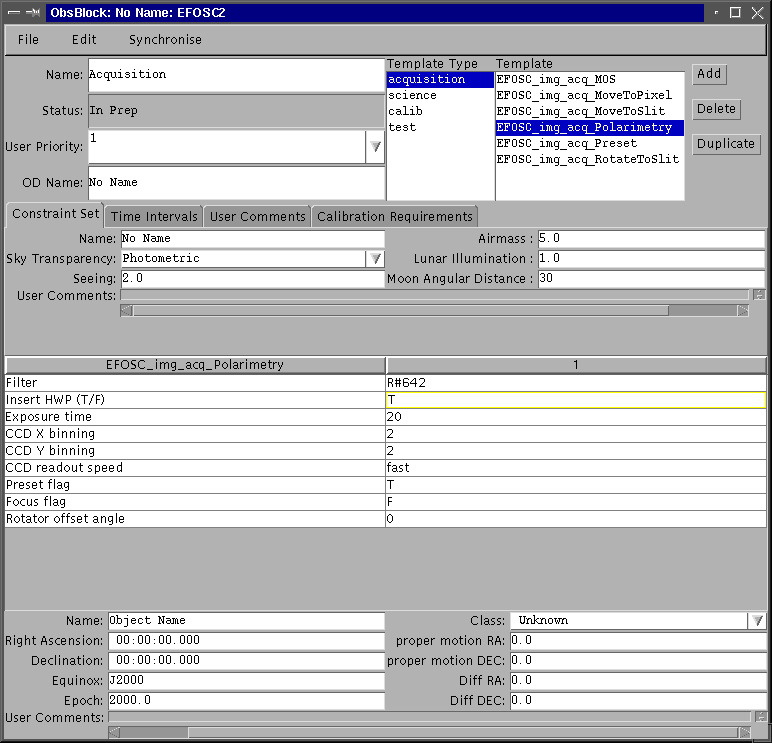Screen dimensions: 772x743
Task: Select EFOSC_img_acq_Polarimetry template
Action: pos(589,128)
